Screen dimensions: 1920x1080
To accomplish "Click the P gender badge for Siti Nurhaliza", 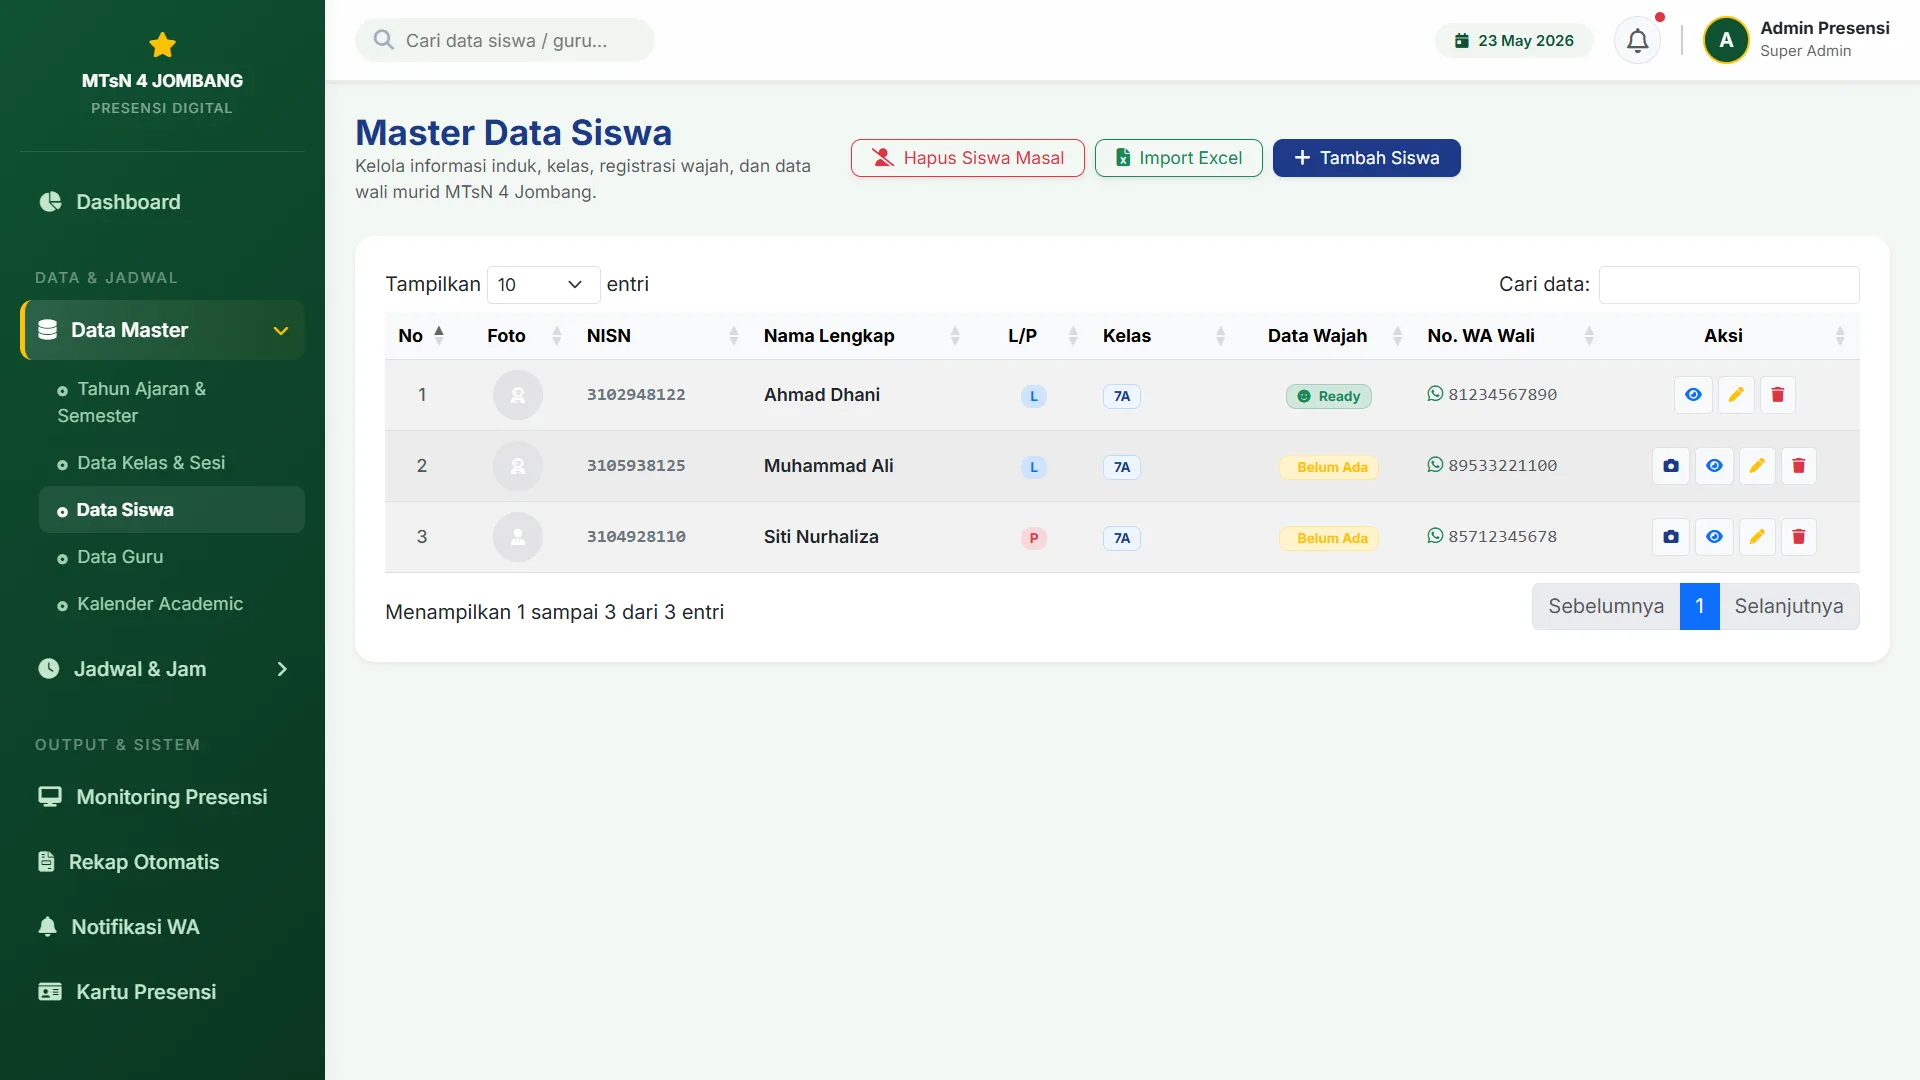I will tap(1034, 538).
